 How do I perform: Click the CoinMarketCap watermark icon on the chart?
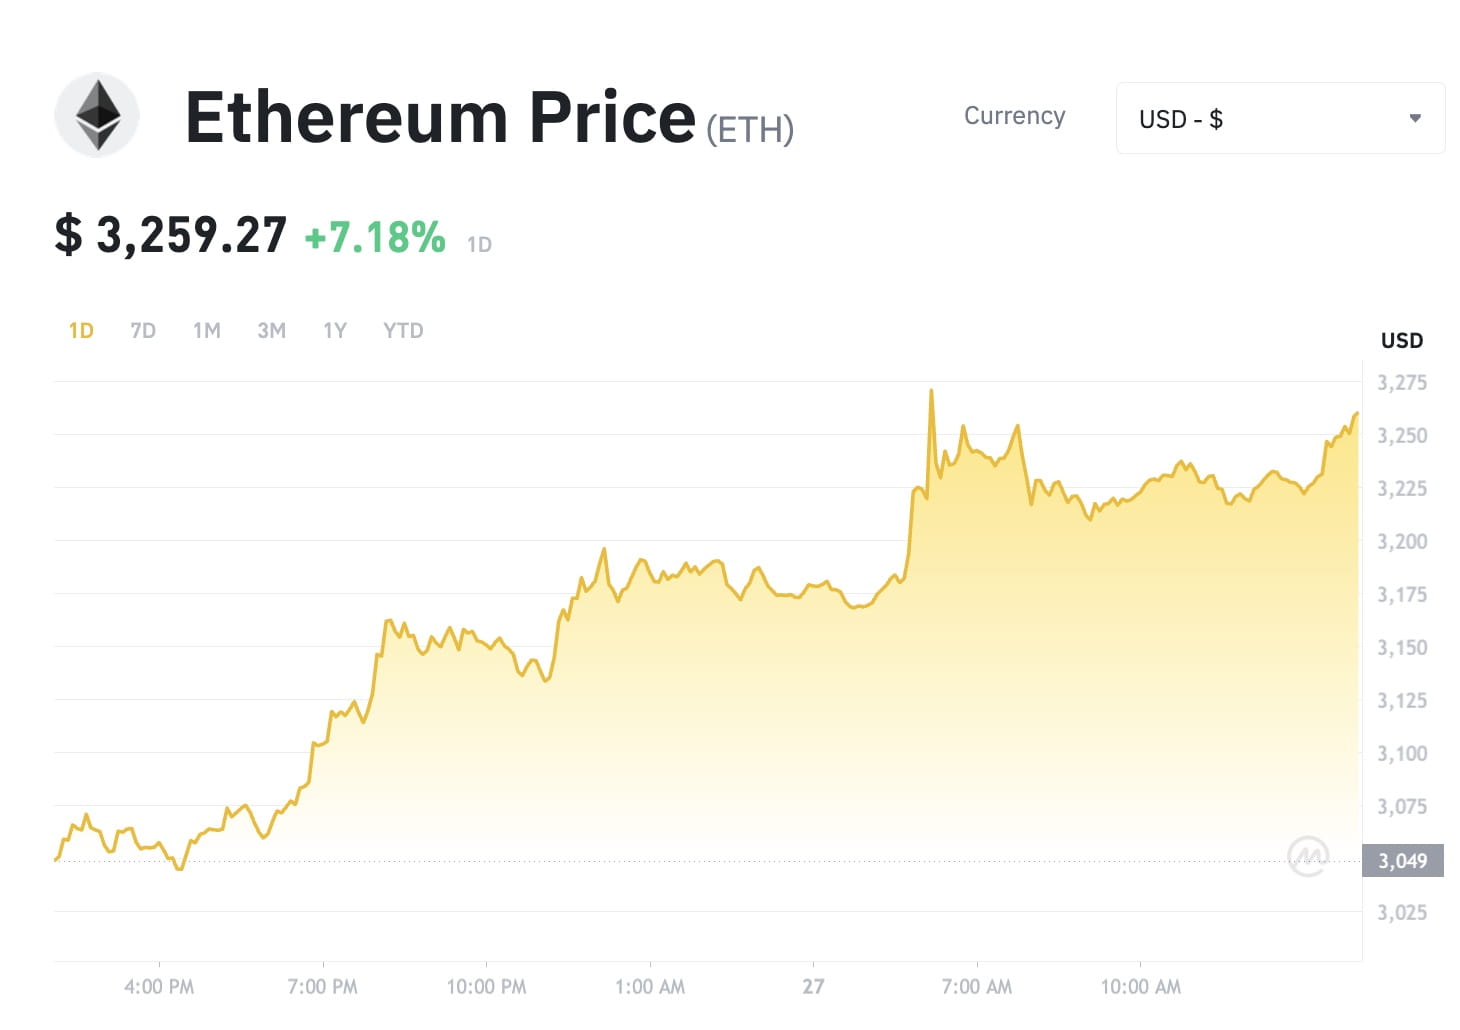(x=1310, y=854)
